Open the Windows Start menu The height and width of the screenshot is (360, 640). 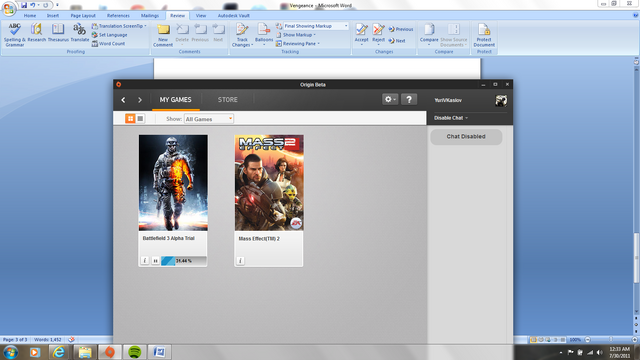pyautogui.click(x=10, y=351)
